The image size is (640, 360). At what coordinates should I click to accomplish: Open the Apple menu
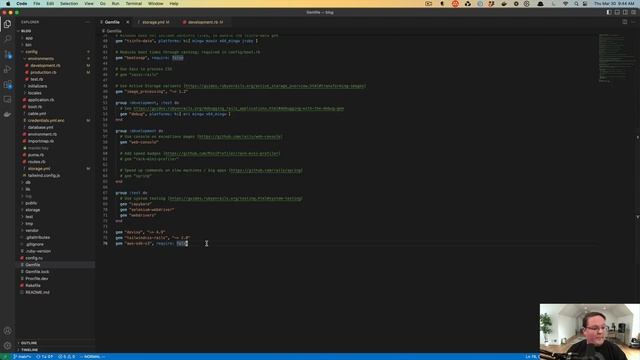point(7,4)
